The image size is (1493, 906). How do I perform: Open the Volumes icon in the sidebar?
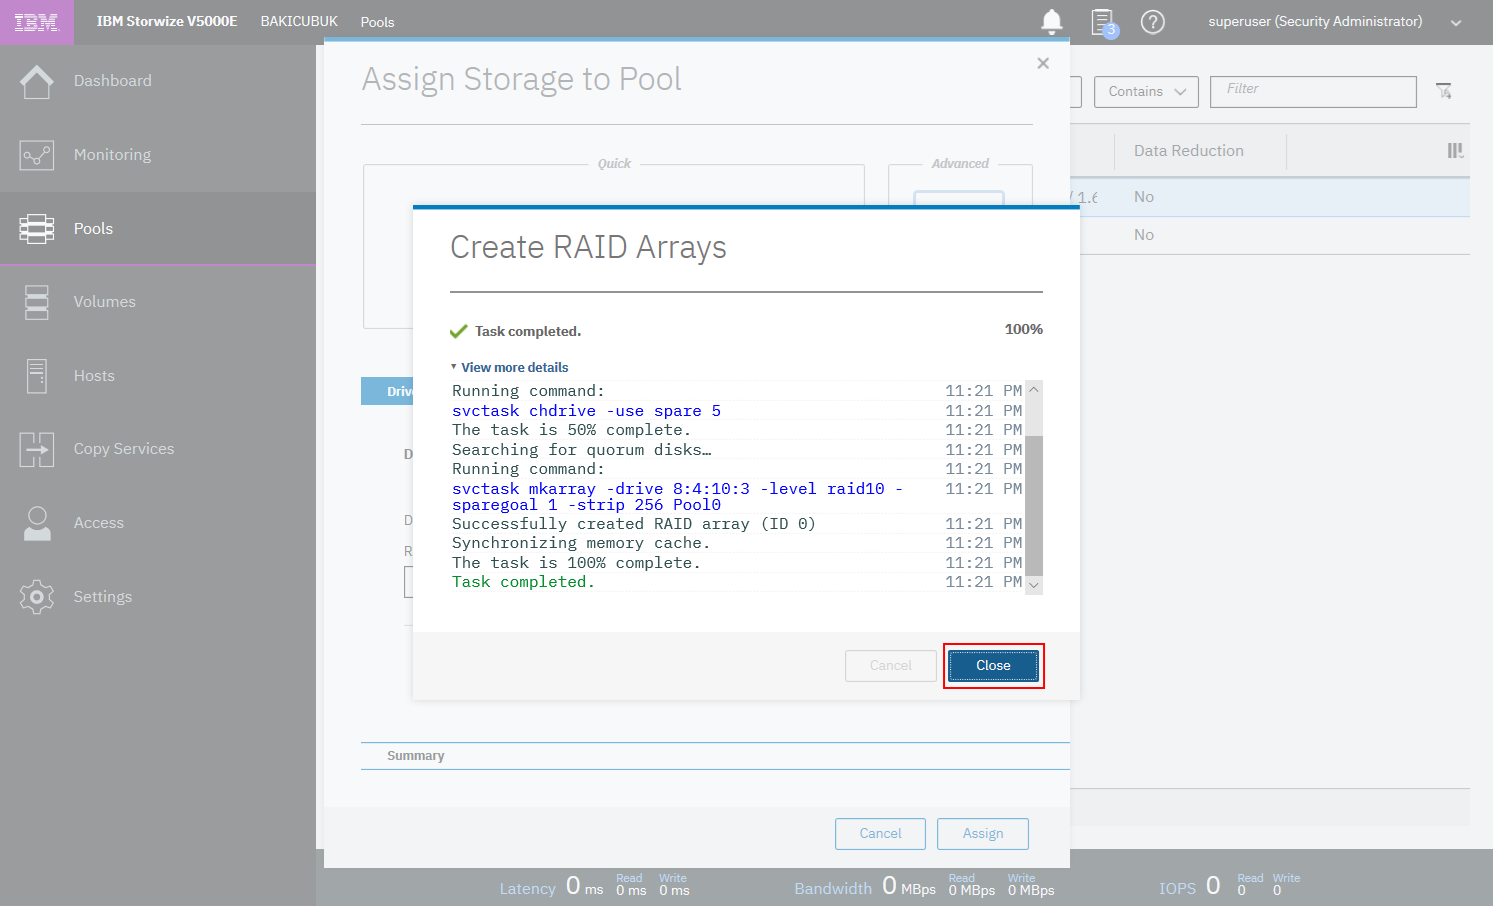coord(37,302)
